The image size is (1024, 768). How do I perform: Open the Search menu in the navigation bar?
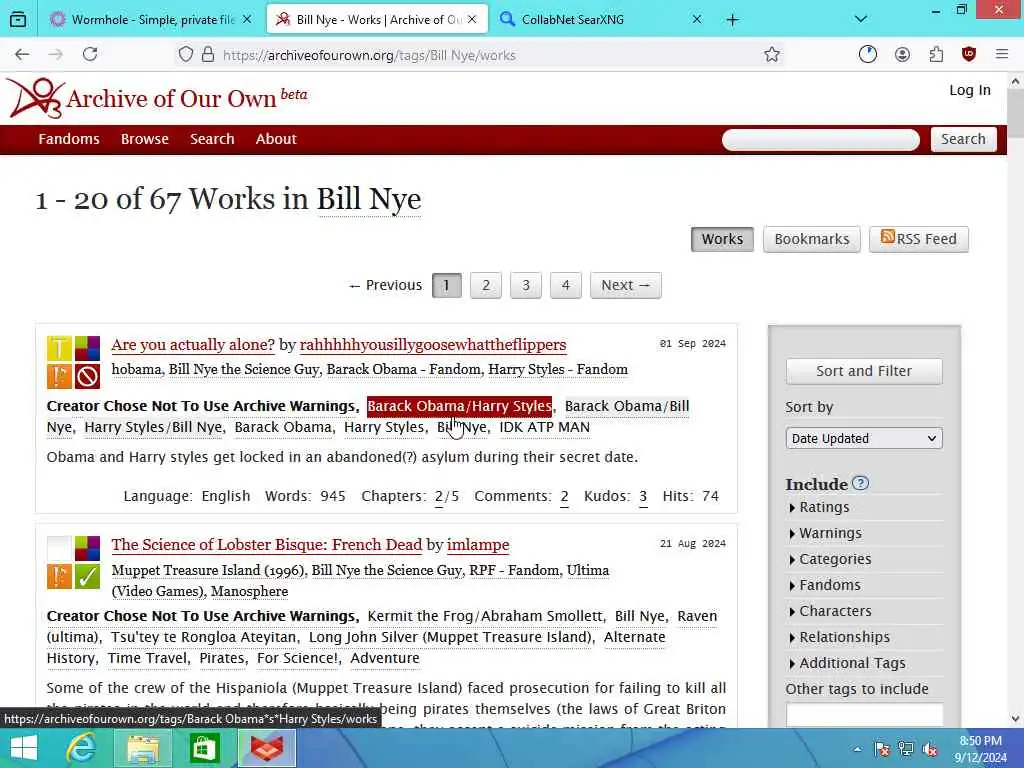[x=212, y=139]
